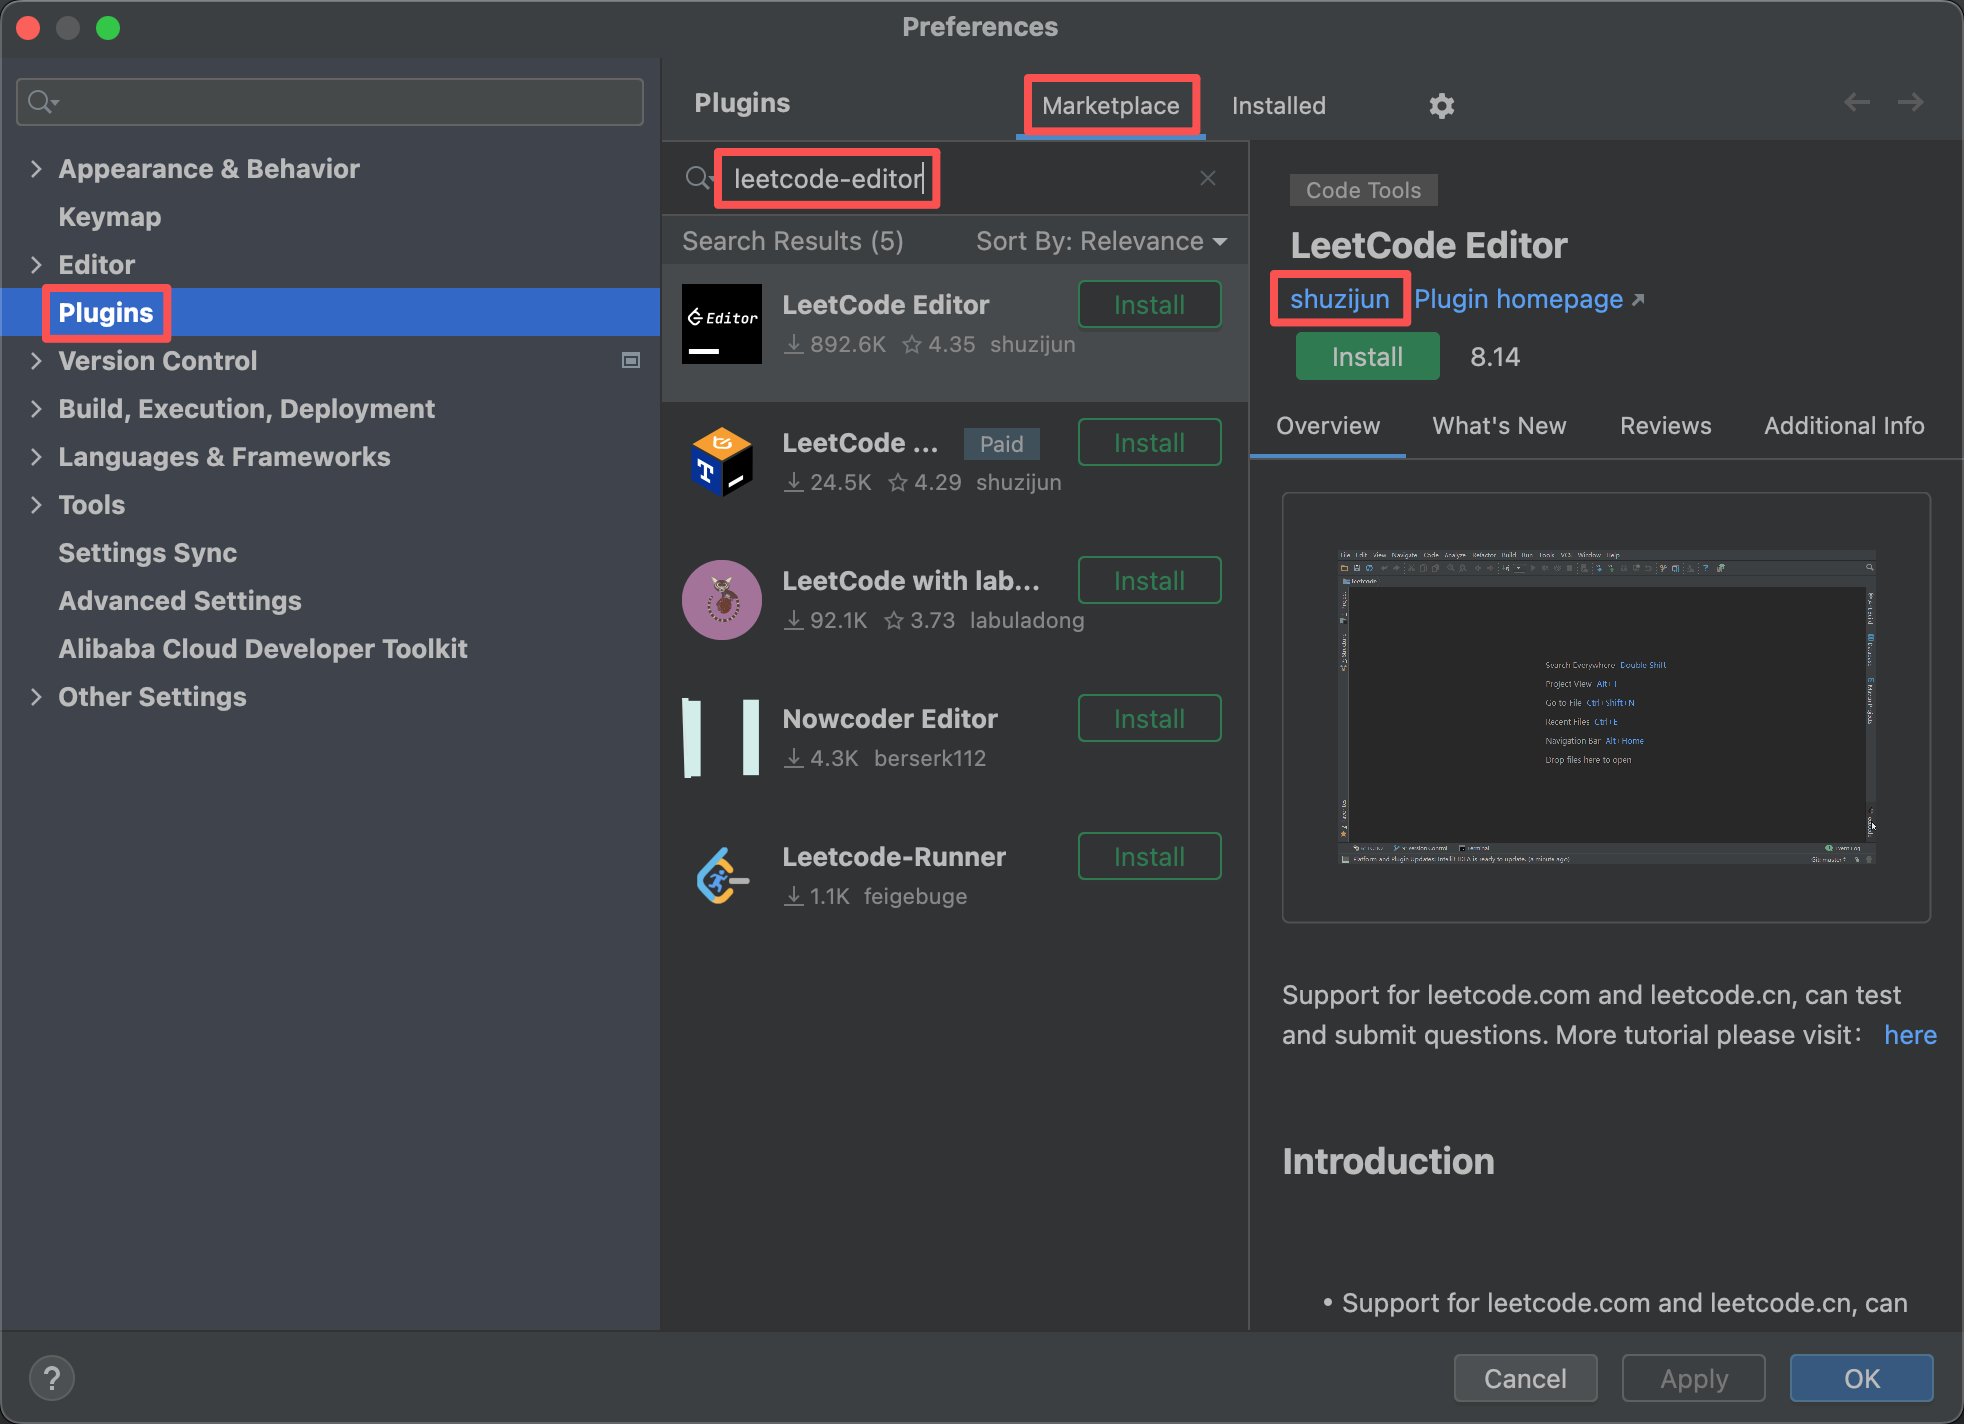Image resolution: width=1964 pixels, height=1424 pixels.
Task: Click the Nowcoder Editor plugin icon
Action: [722, 738]
